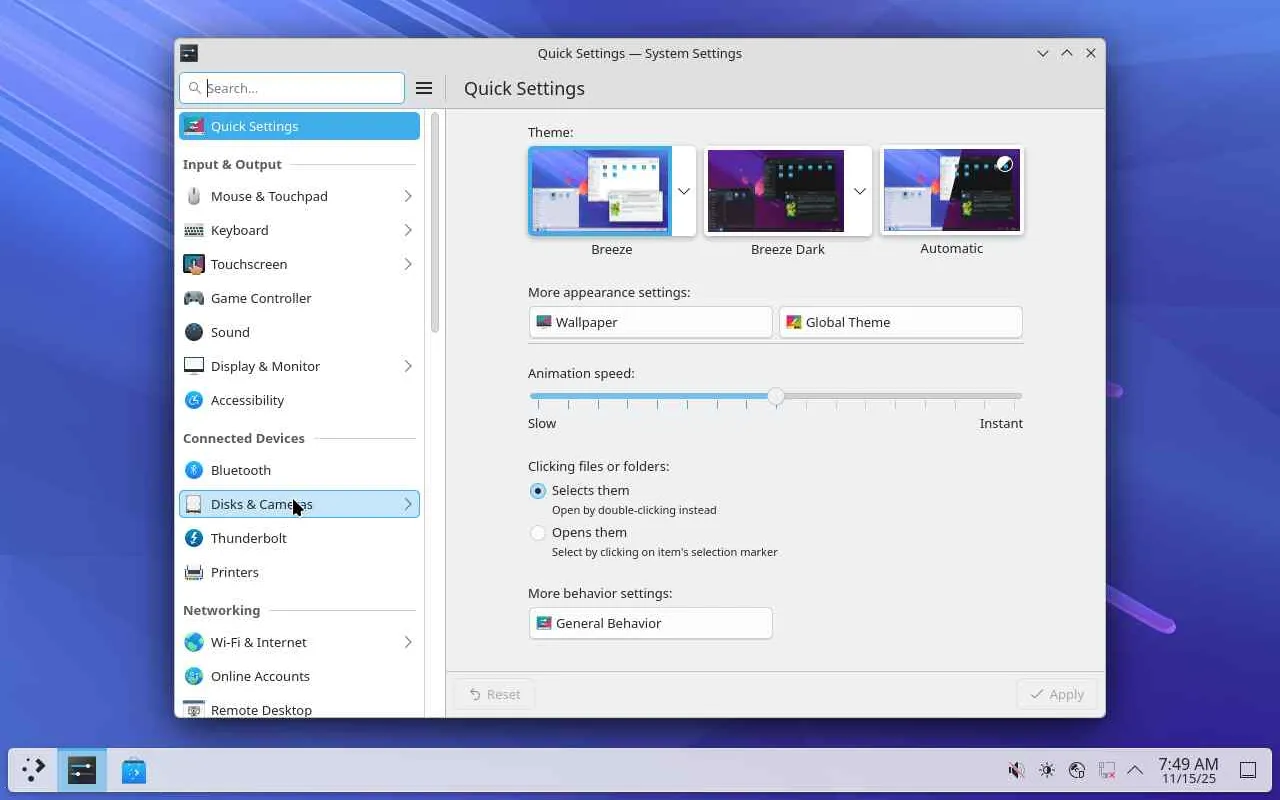Expand Touchscreen submenu chevron

click(x=408, y=264)
